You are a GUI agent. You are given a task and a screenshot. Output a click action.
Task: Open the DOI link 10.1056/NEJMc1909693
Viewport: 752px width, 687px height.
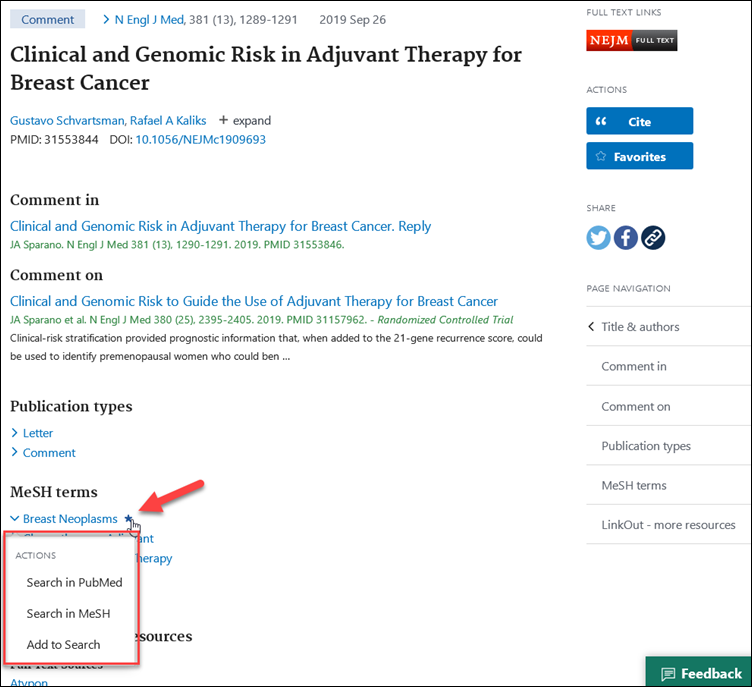[200, 140]
